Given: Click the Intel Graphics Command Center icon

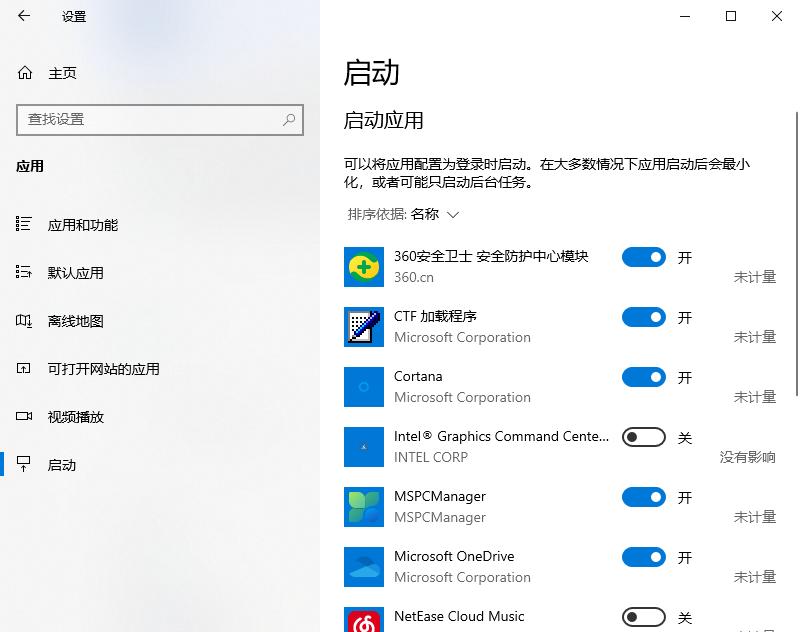Looking at the screenshot, I should 364,446.
